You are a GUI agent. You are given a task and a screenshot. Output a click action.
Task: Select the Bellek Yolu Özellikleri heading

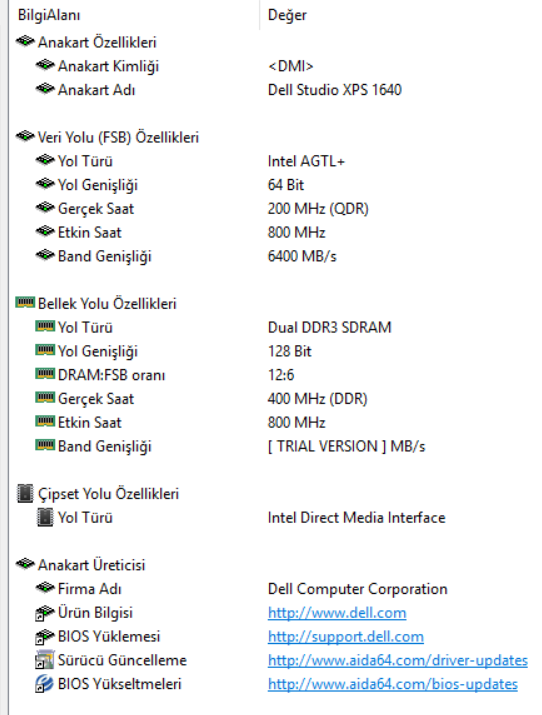tap(107, 304)
